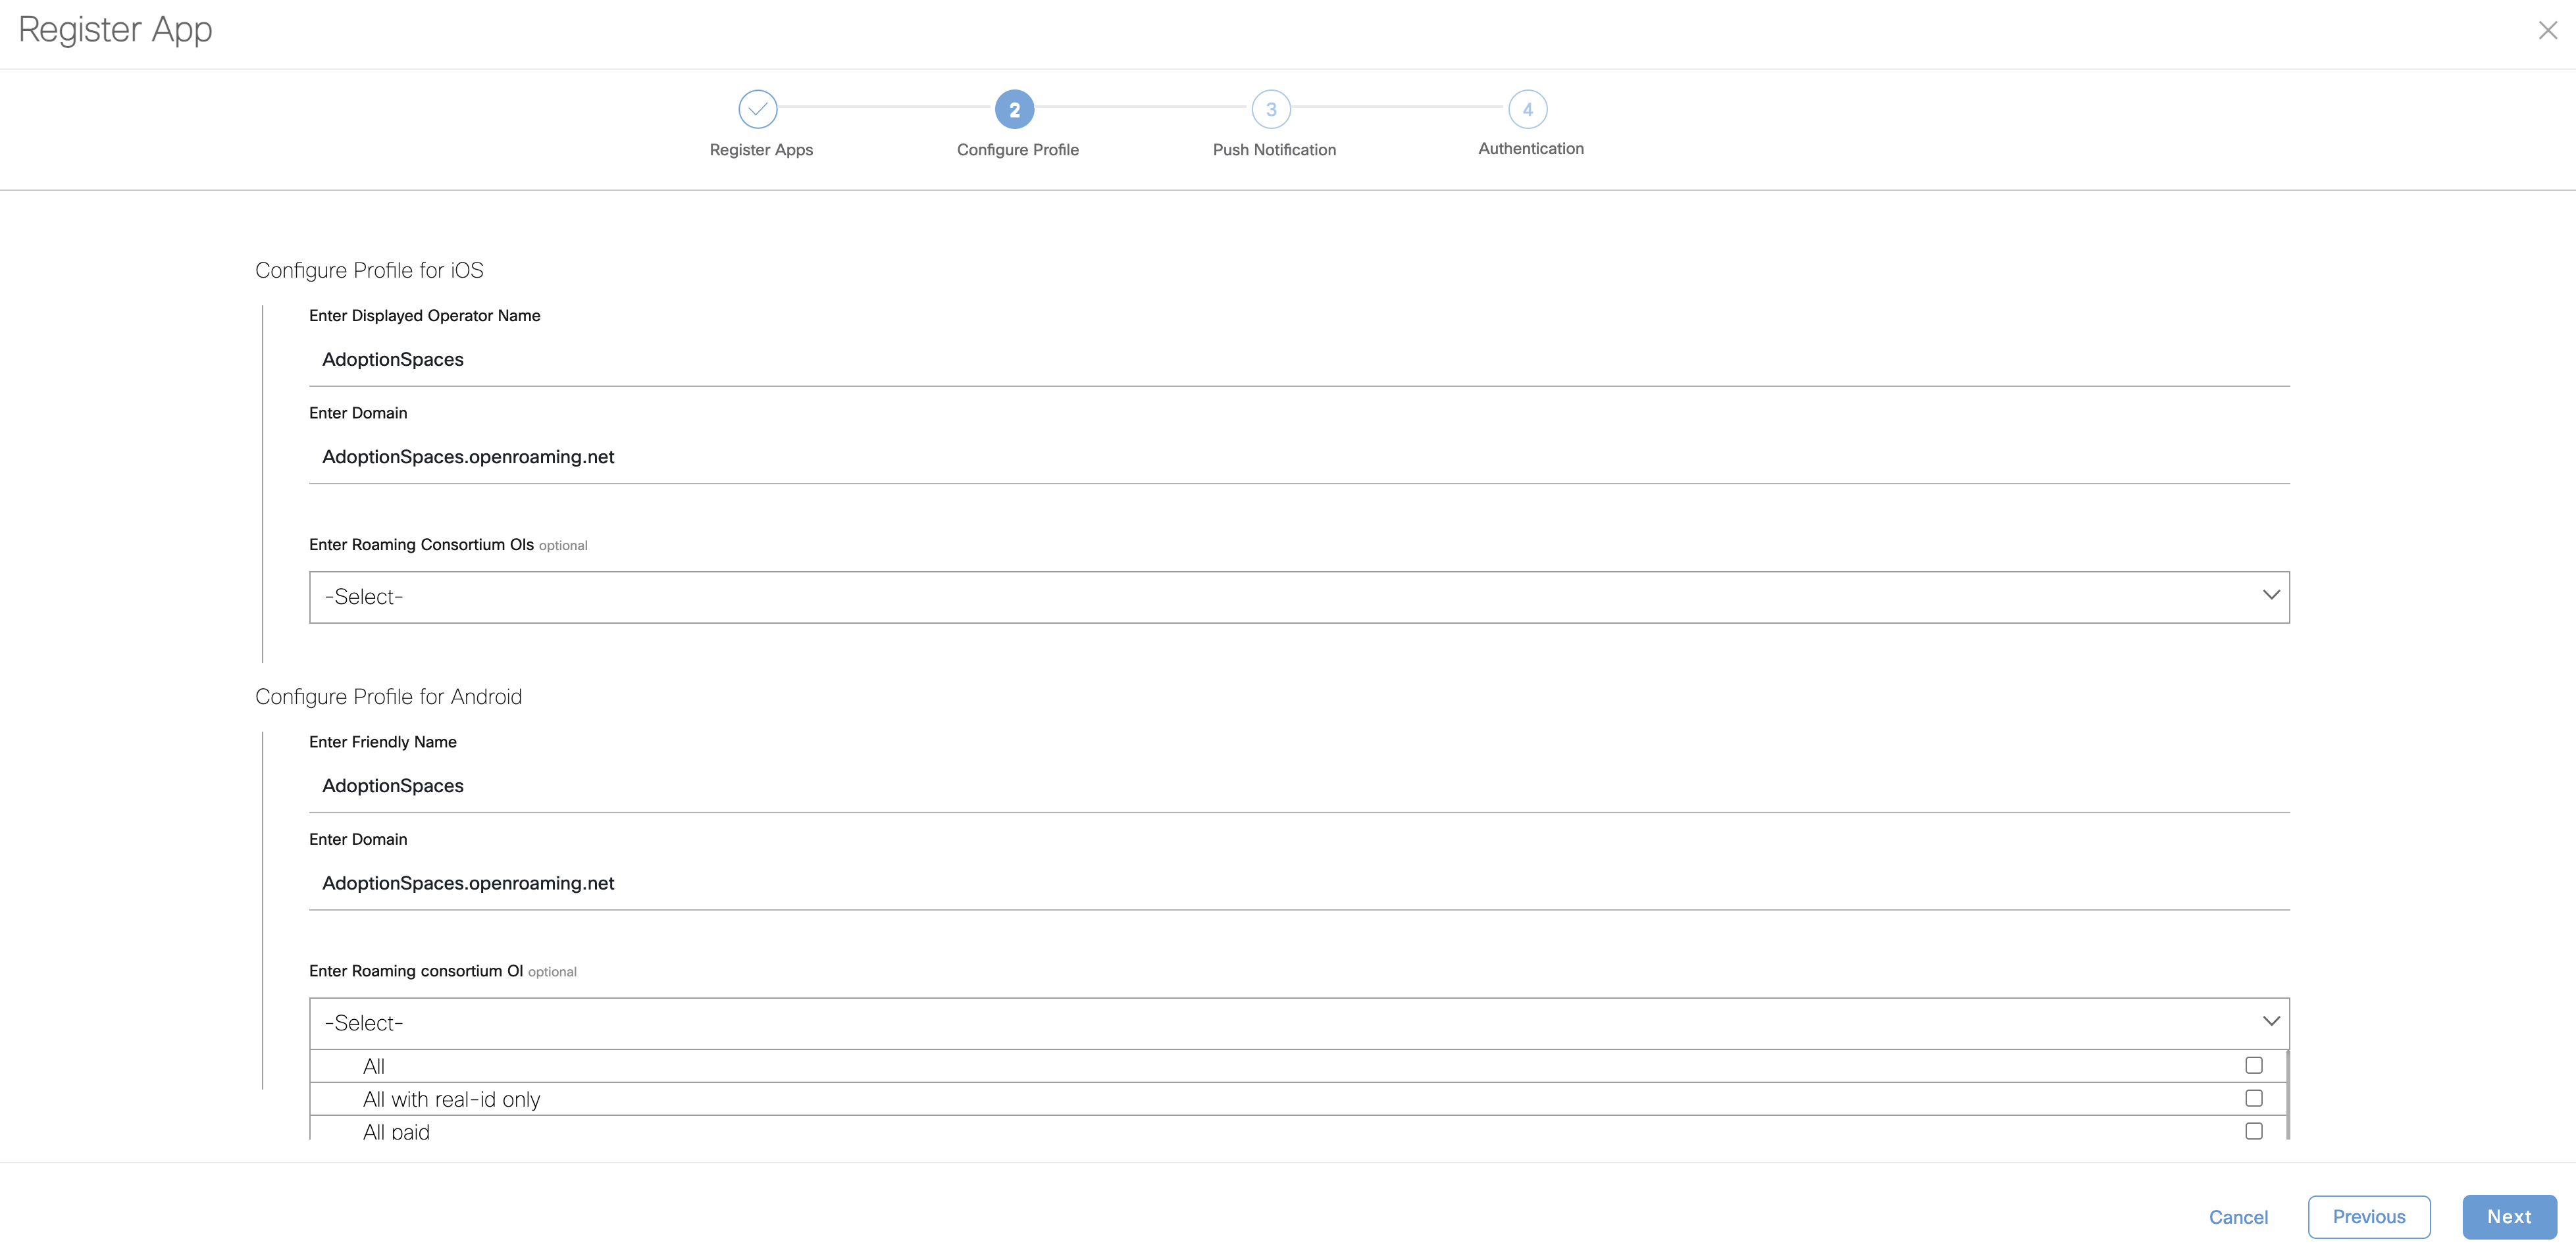The height and width of the screenshot is (1258, 2576).
Task: Click chevron arrow on iOS Roaming Consortium dropdown
Action: tap(2271, 595)
